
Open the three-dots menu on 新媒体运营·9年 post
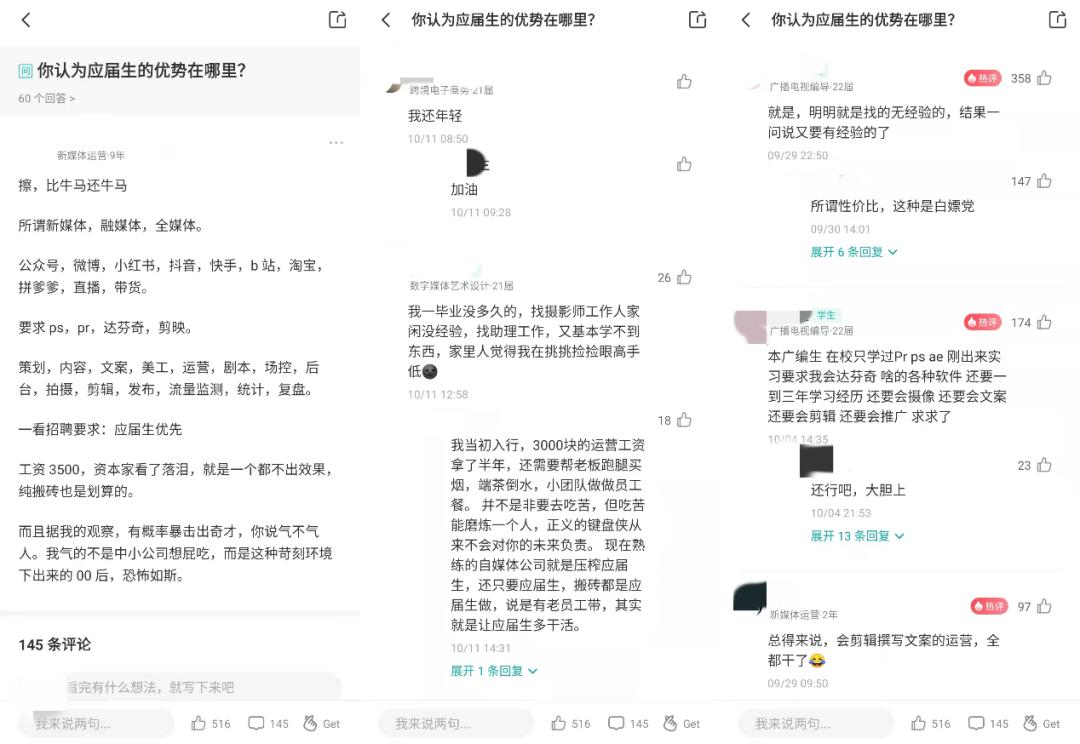[336, 143]
